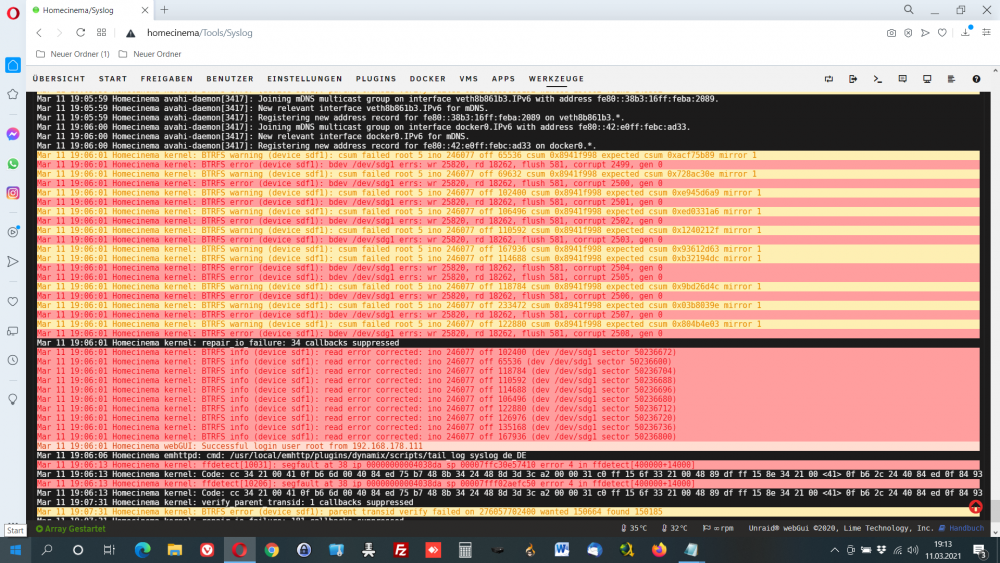The width and height of the screenshot is (1000, 563).
Task: Click the not-secure warning triangle icon
Action: pos(131,33)
